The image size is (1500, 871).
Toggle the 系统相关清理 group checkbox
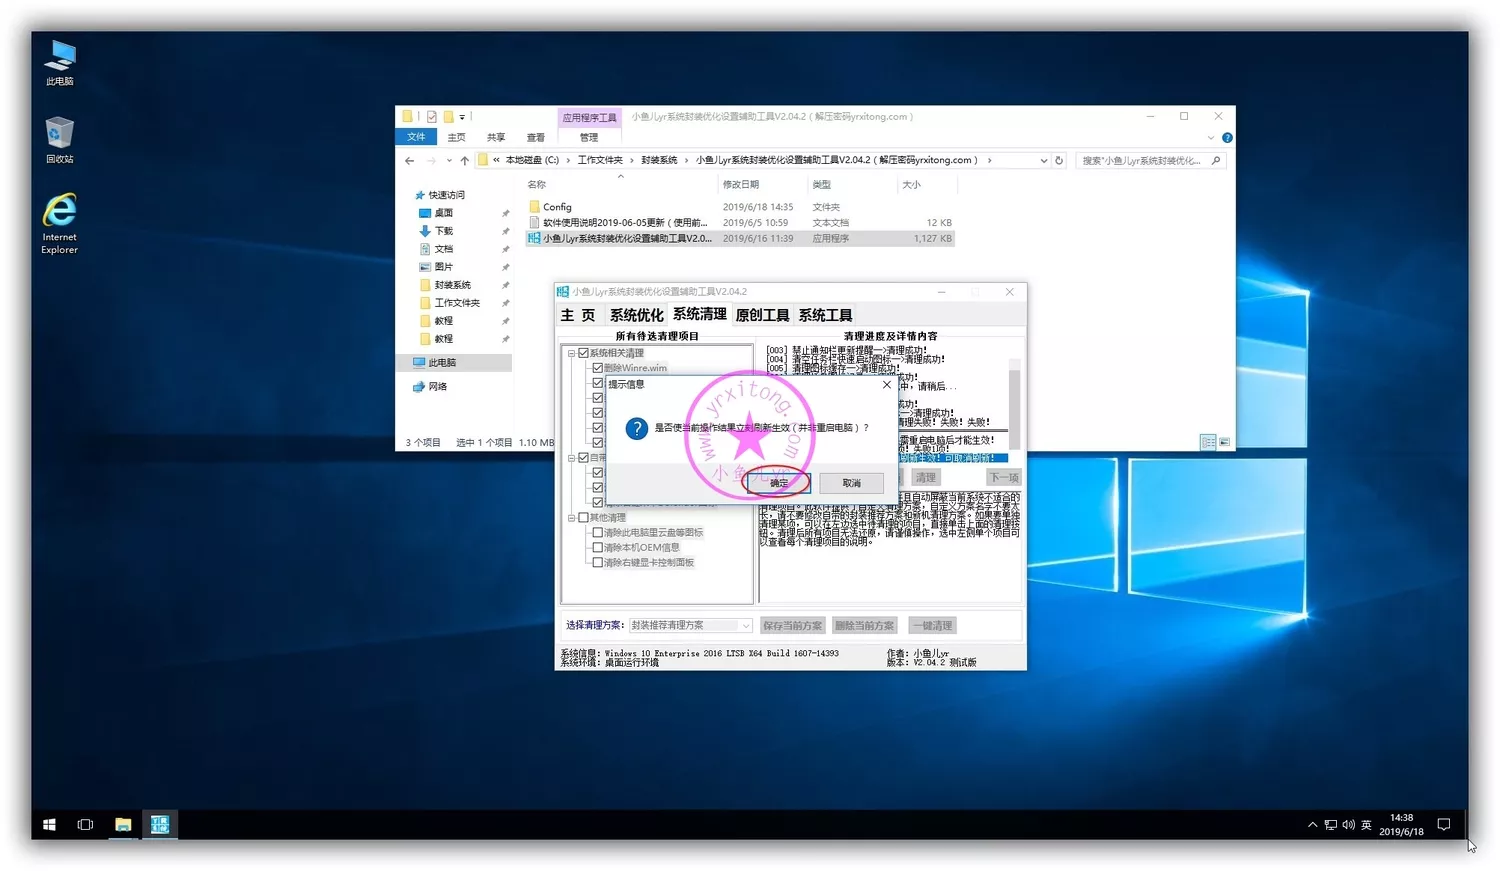click(584, 353)
